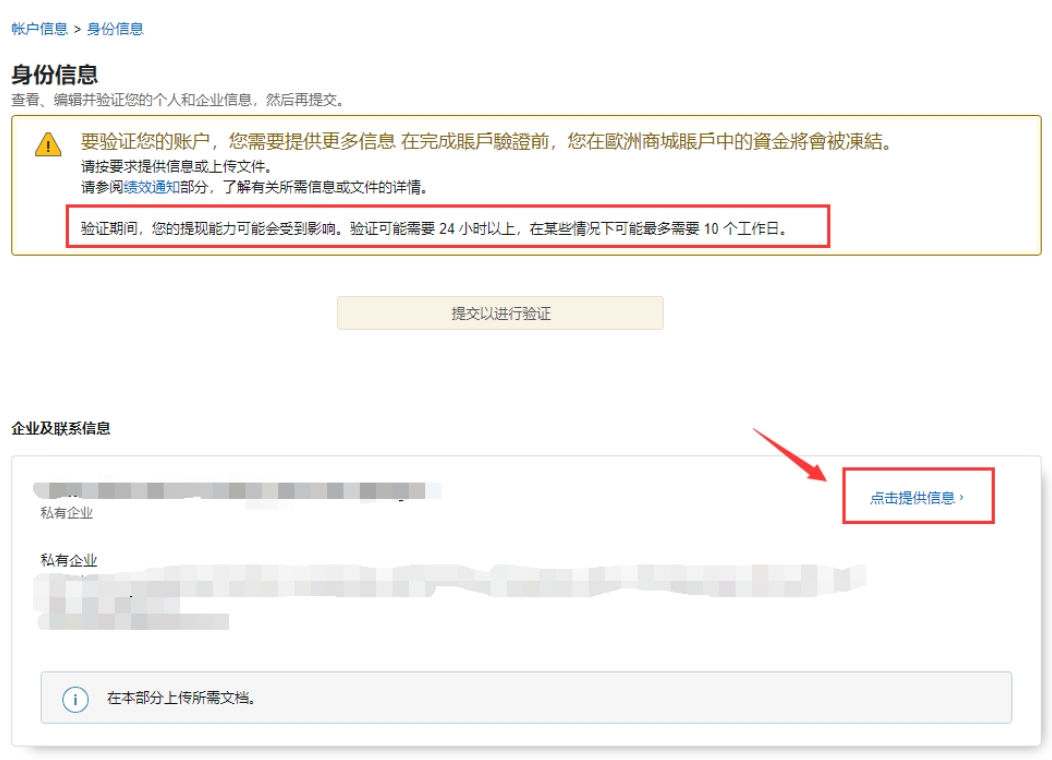
Task: Click the yellow warning triangle icon
Action: (48, 144)
